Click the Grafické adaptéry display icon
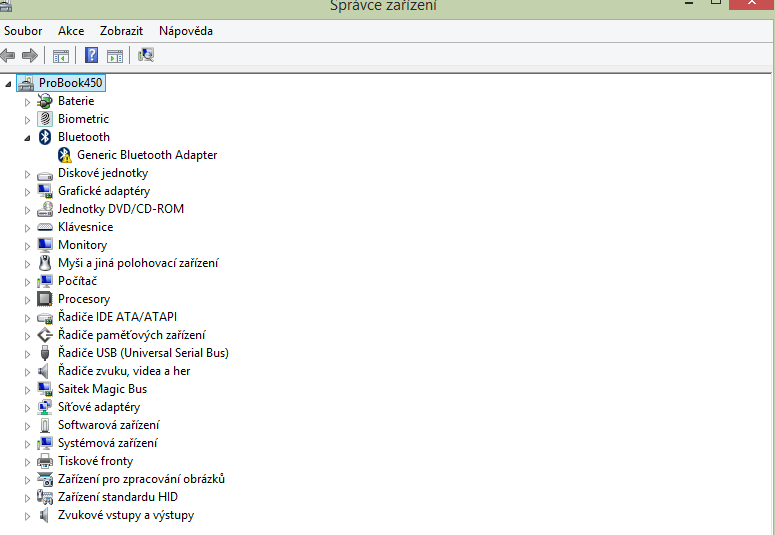This screenshot has height=535, width=775. pyautogui.click(x=45, y=191)
